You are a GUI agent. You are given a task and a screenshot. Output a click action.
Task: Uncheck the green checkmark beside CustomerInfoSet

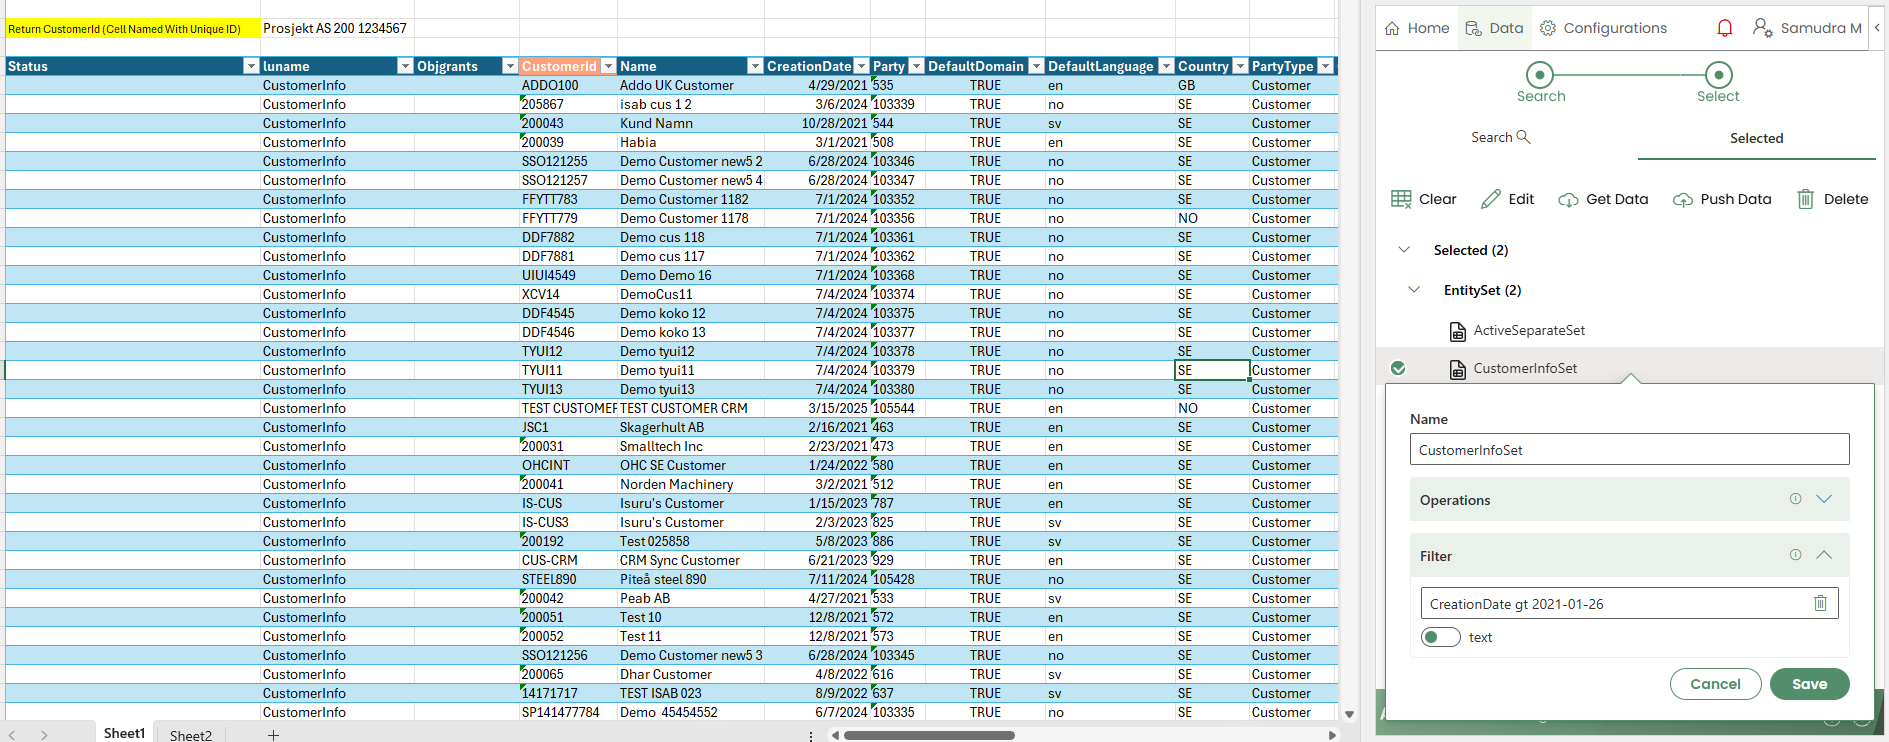[1398, 368]
